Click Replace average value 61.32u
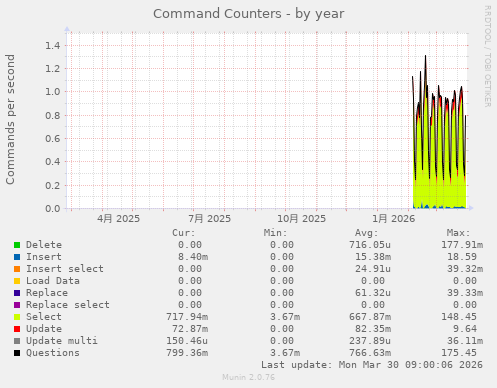 pyautogui.click(x=373, y=293)
